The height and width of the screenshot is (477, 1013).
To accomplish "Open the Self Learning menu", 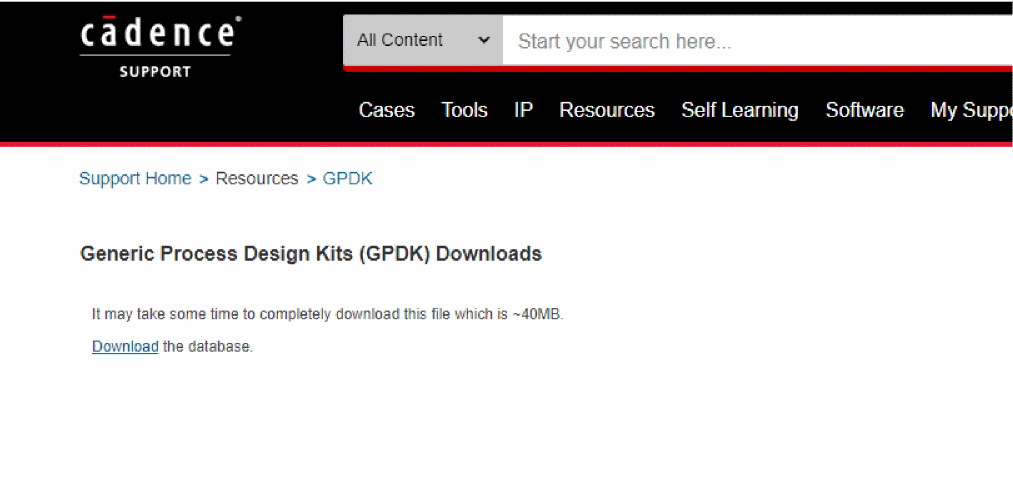I will pos(740,110).
